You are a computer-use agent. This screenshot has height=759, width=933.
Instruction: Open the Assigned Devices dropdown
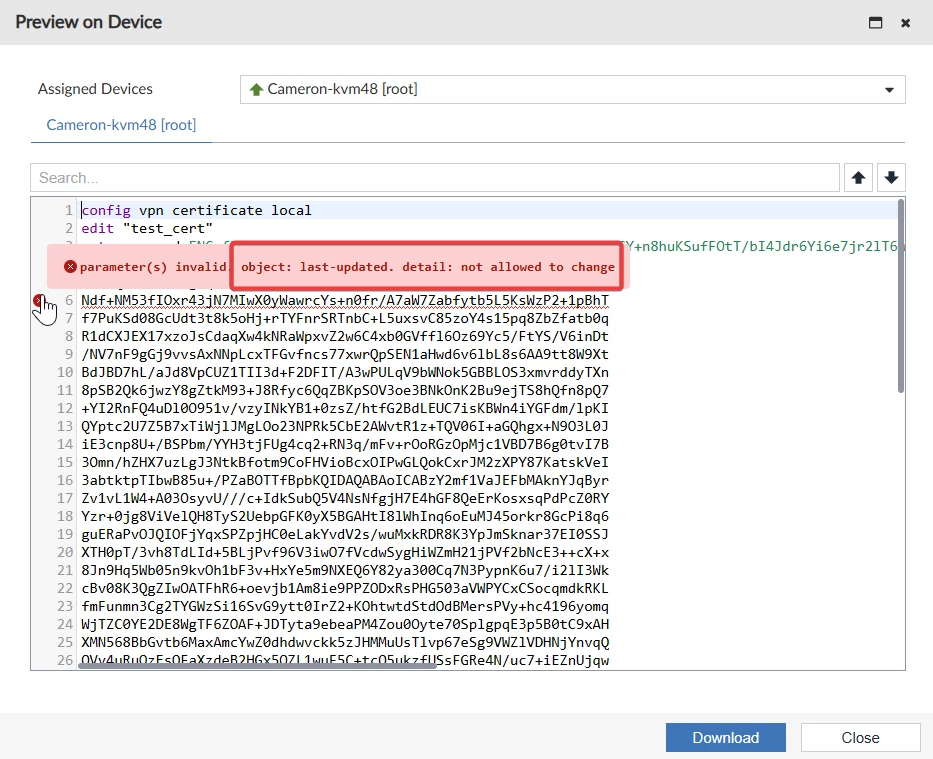click(x=572, y=89)
